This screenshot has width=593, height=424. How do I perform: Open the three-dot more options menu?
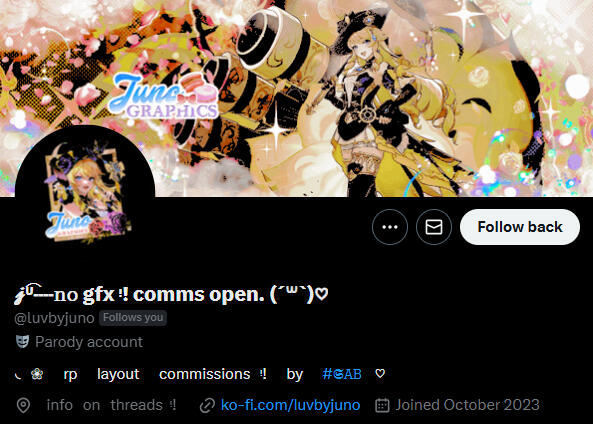[x=390, y=227]
